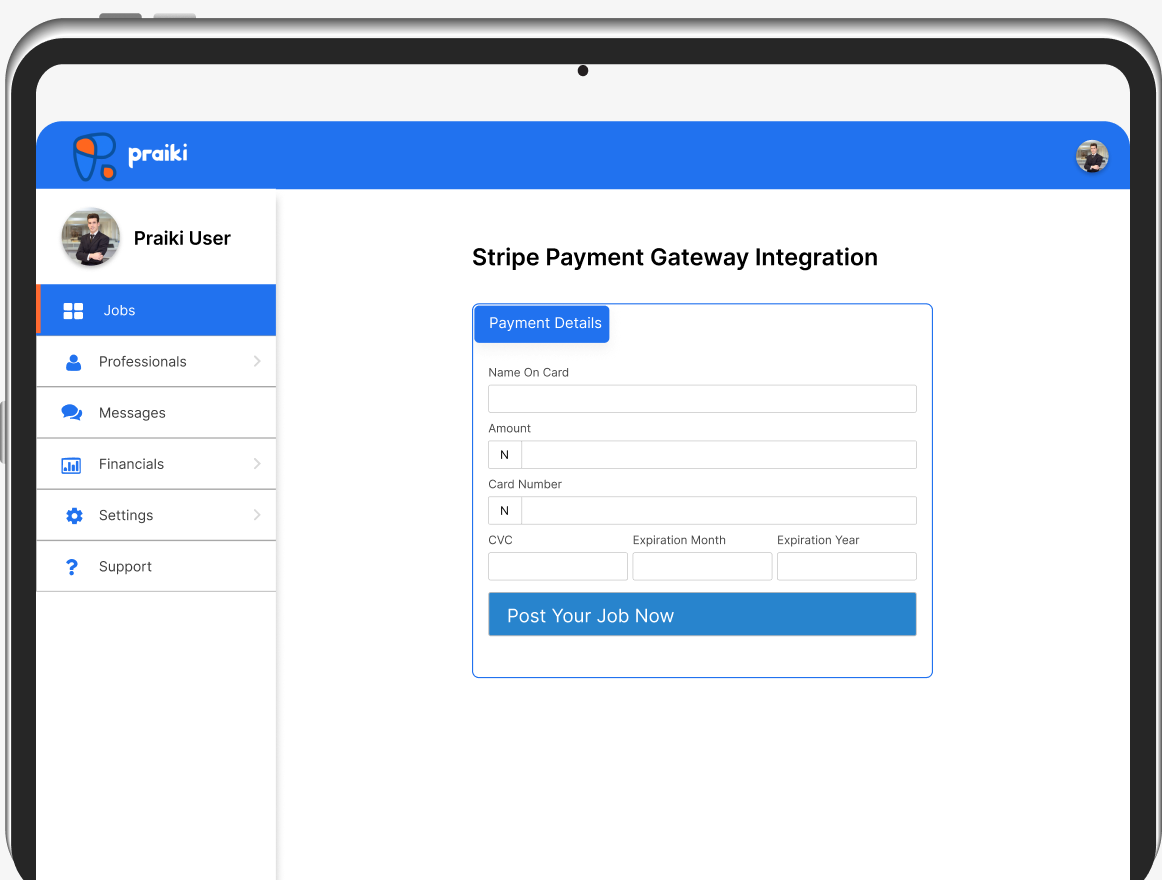Screen dimensions: 1162x880
Task: Expand the Financials submenu chevron
Action: click(x=257, y=463)
